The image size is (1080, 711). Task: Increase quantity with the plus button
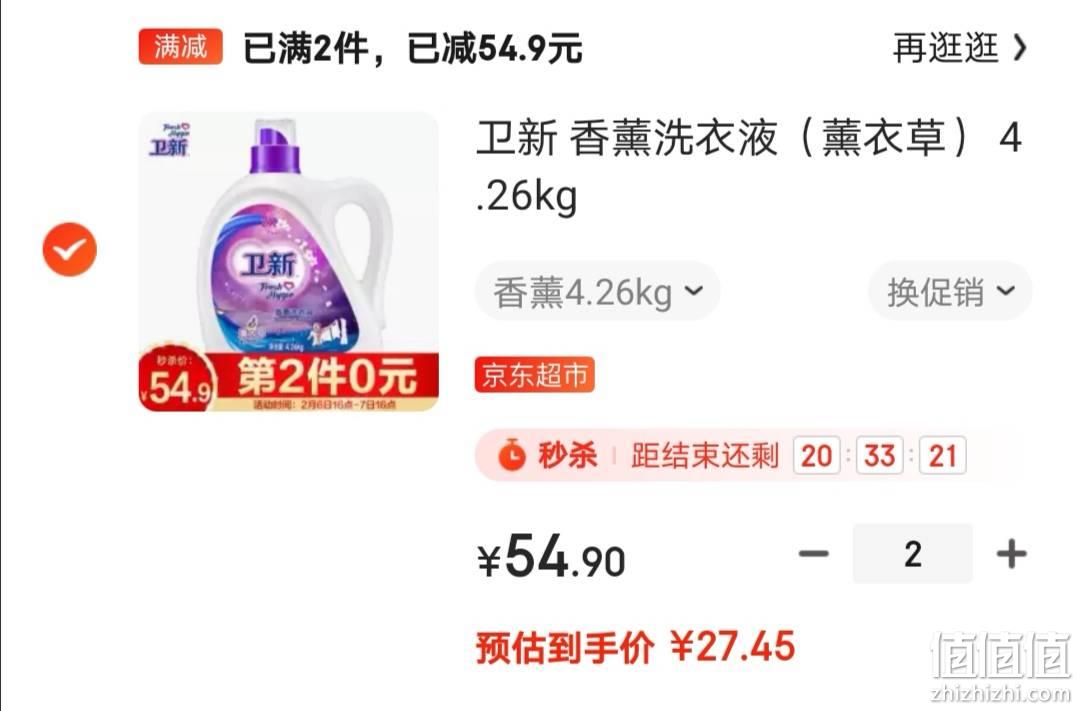click(x=1012, y=553)
